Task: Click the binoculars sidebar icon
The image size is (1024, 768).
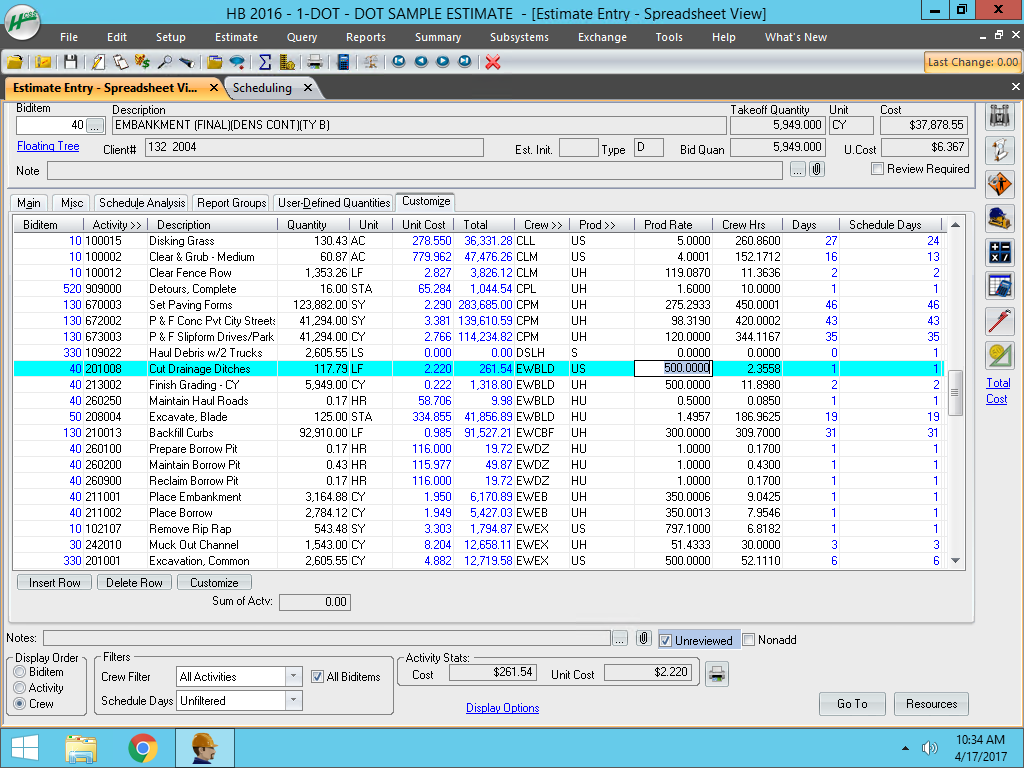Action: pyautogui.click(x=999, y=116)
